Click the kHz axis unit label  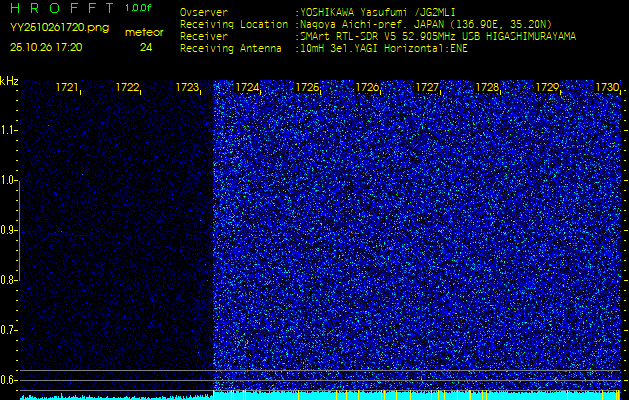click(9, 81)
